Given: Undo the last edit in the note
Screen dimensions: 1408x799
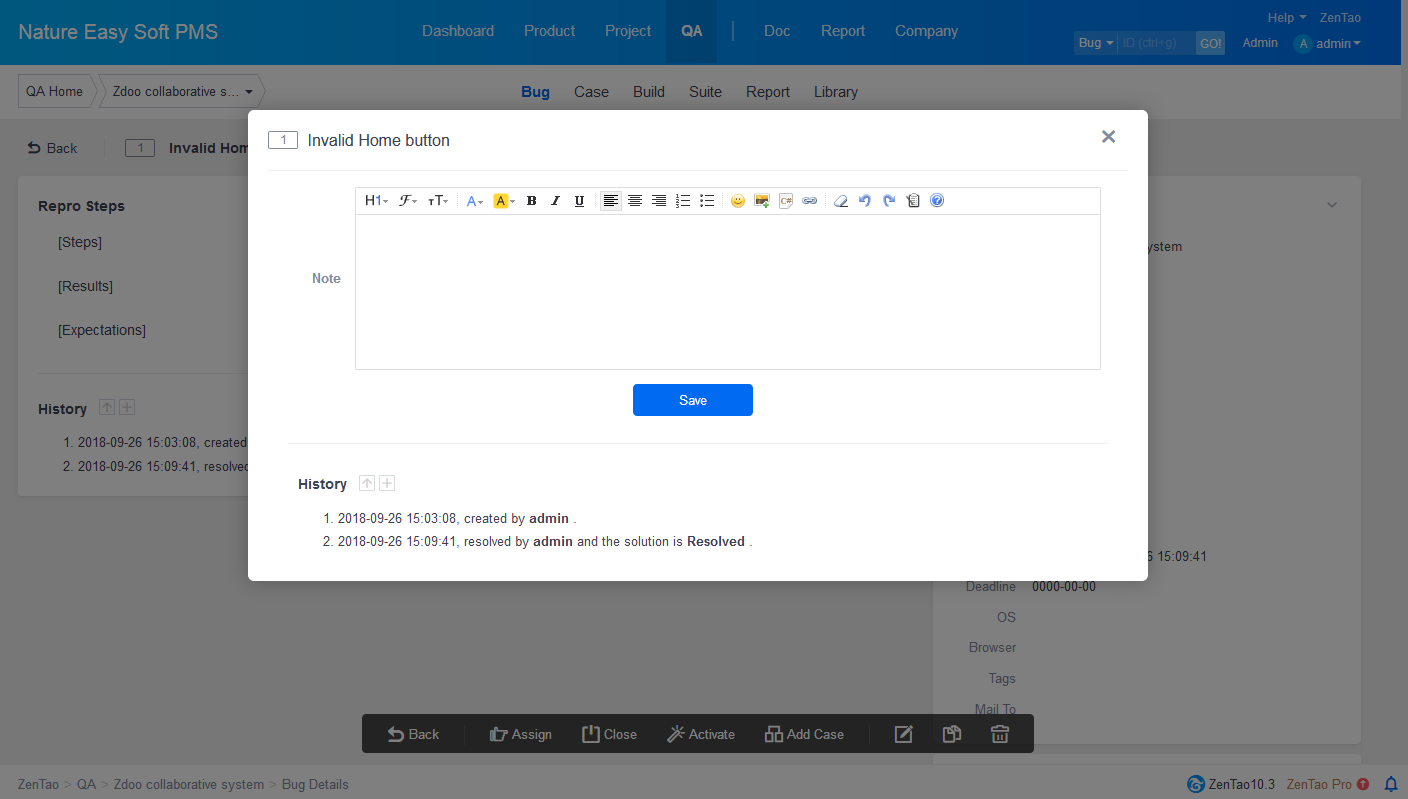Looking at the screenshot, I should pos(865,201).
